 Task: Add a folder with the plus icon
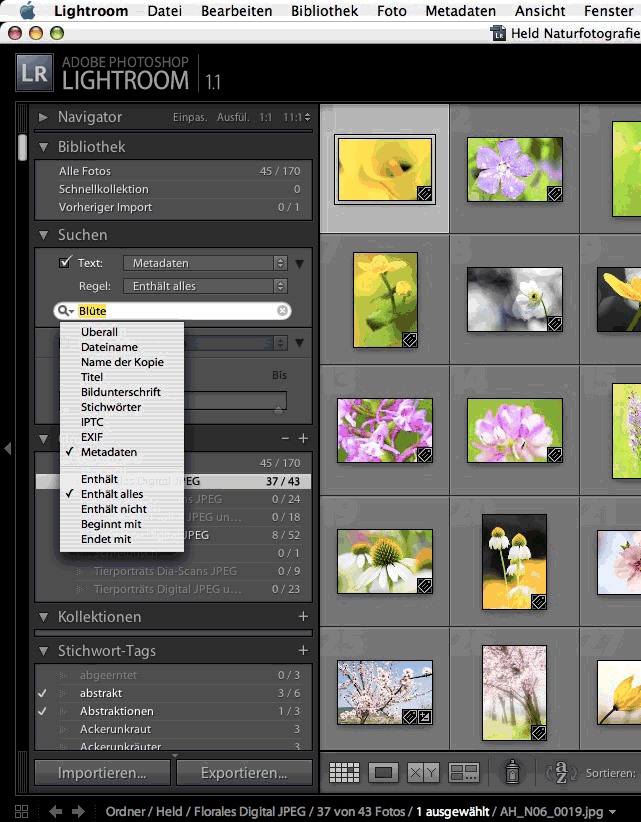pos(303,438)
